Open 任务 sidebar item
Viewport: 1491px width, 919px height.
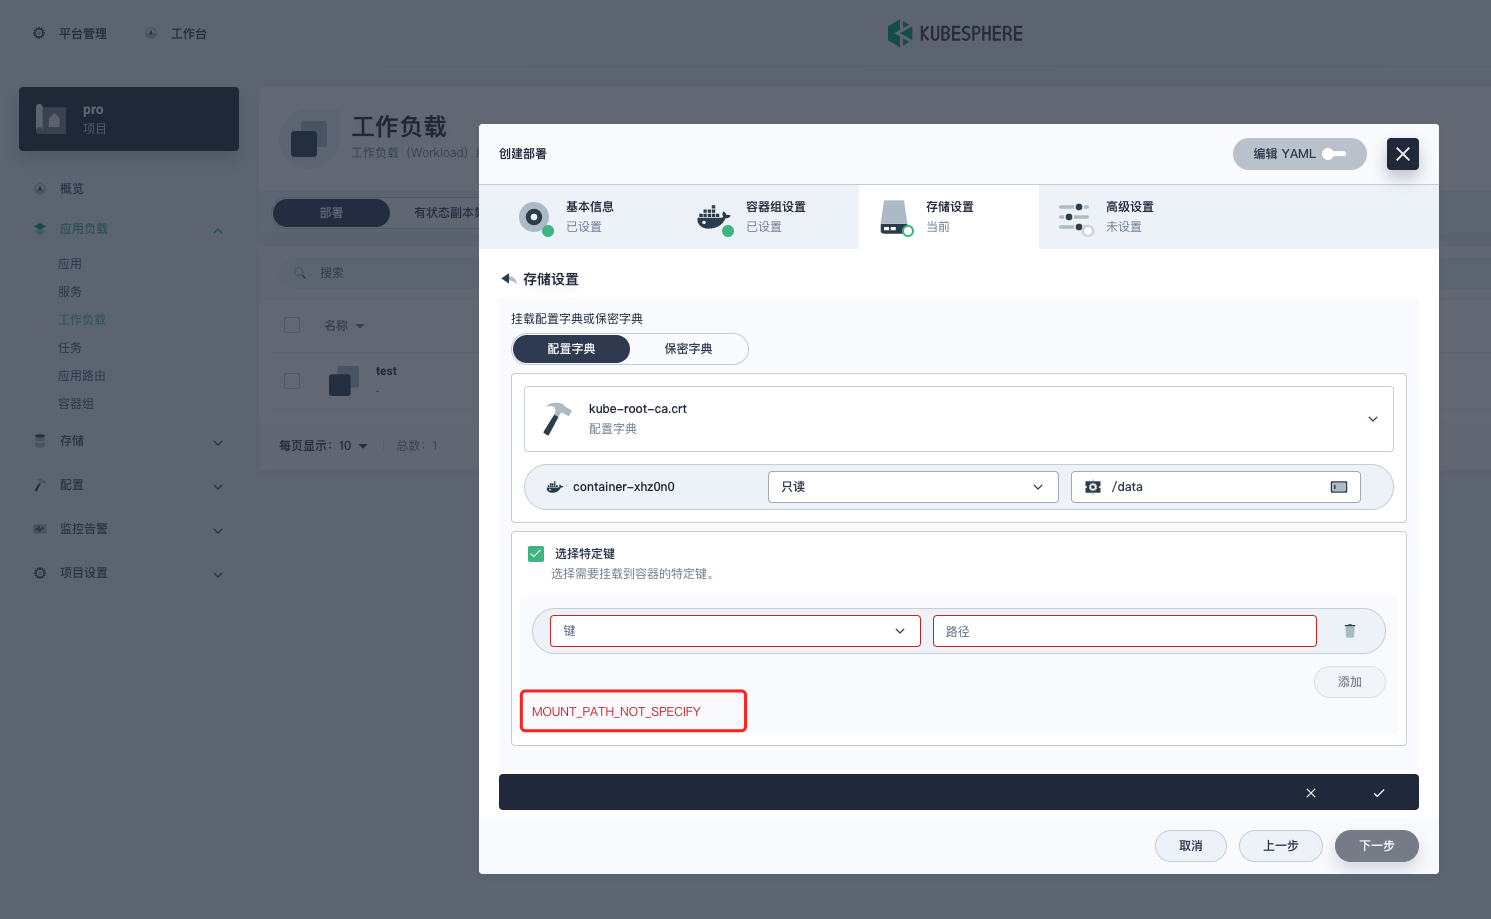click(x=70, y=348)
